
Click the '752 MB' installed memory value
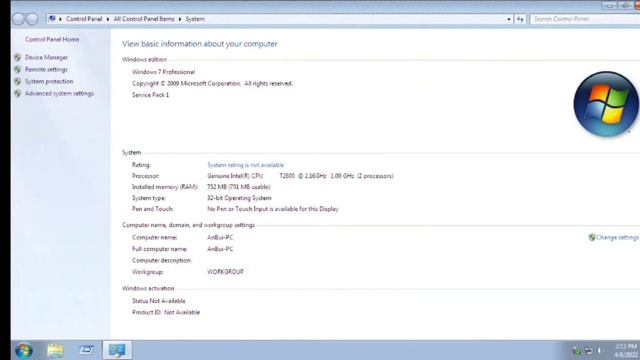click(238, 187)
